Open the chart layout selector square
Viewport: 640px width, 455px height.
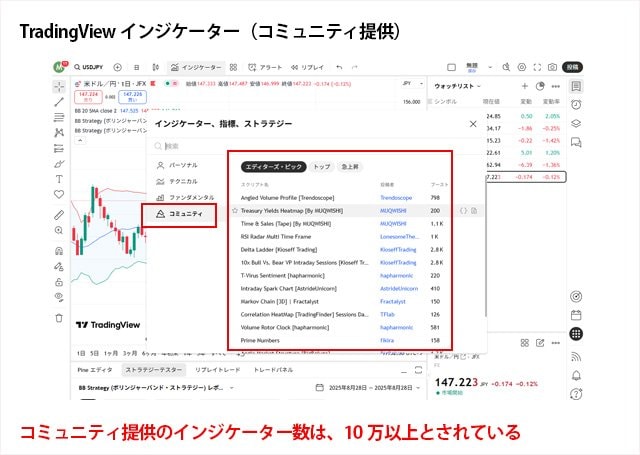(x=451, y=67)
